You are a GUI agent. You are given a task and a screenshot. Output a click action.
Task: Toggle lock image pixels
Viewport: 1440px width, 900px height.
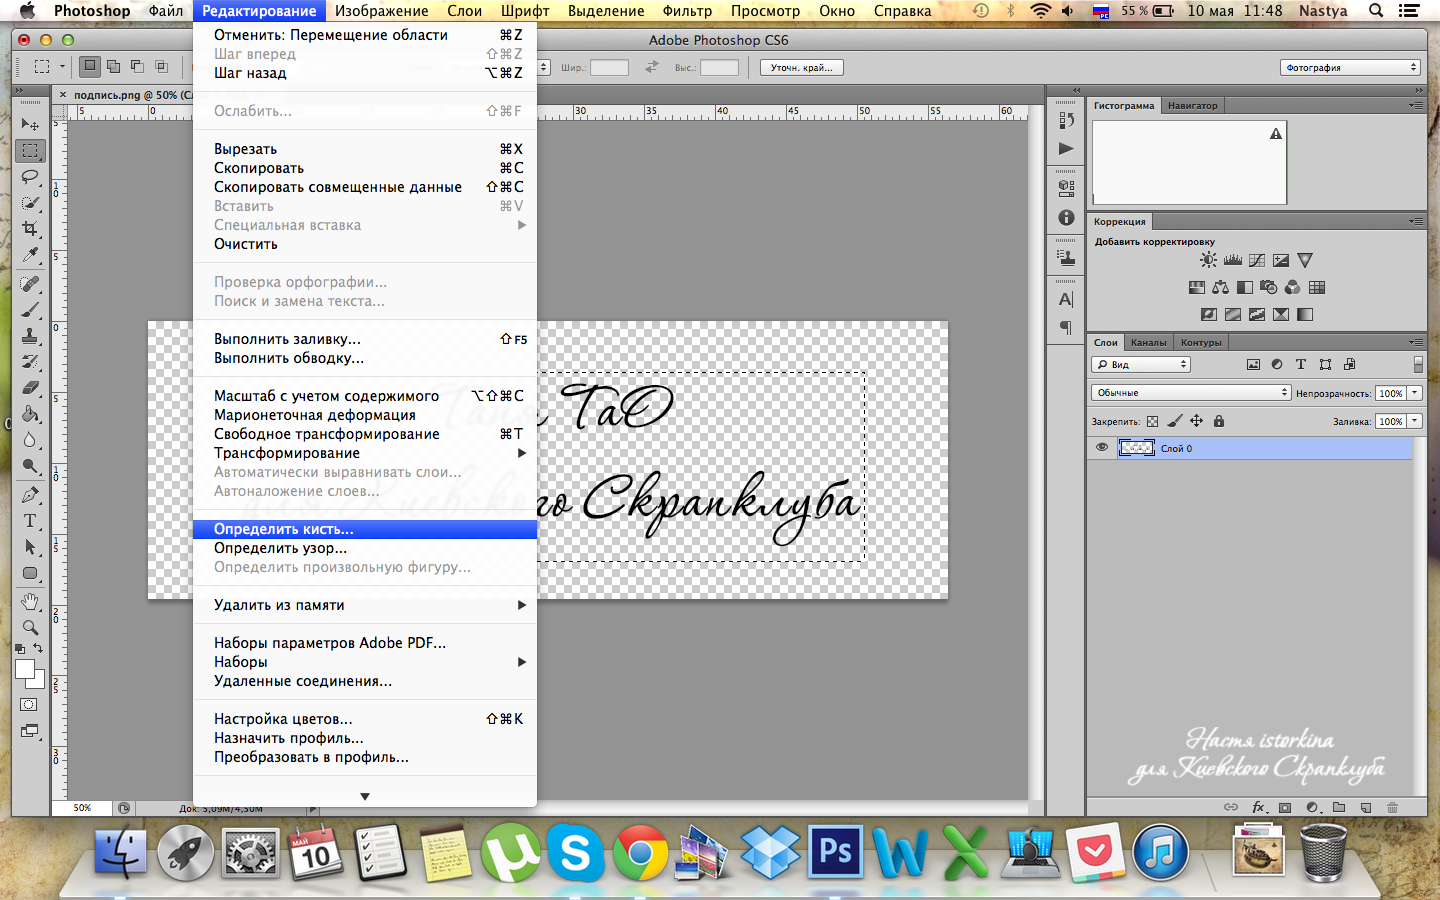click(x=1175, y=421)
